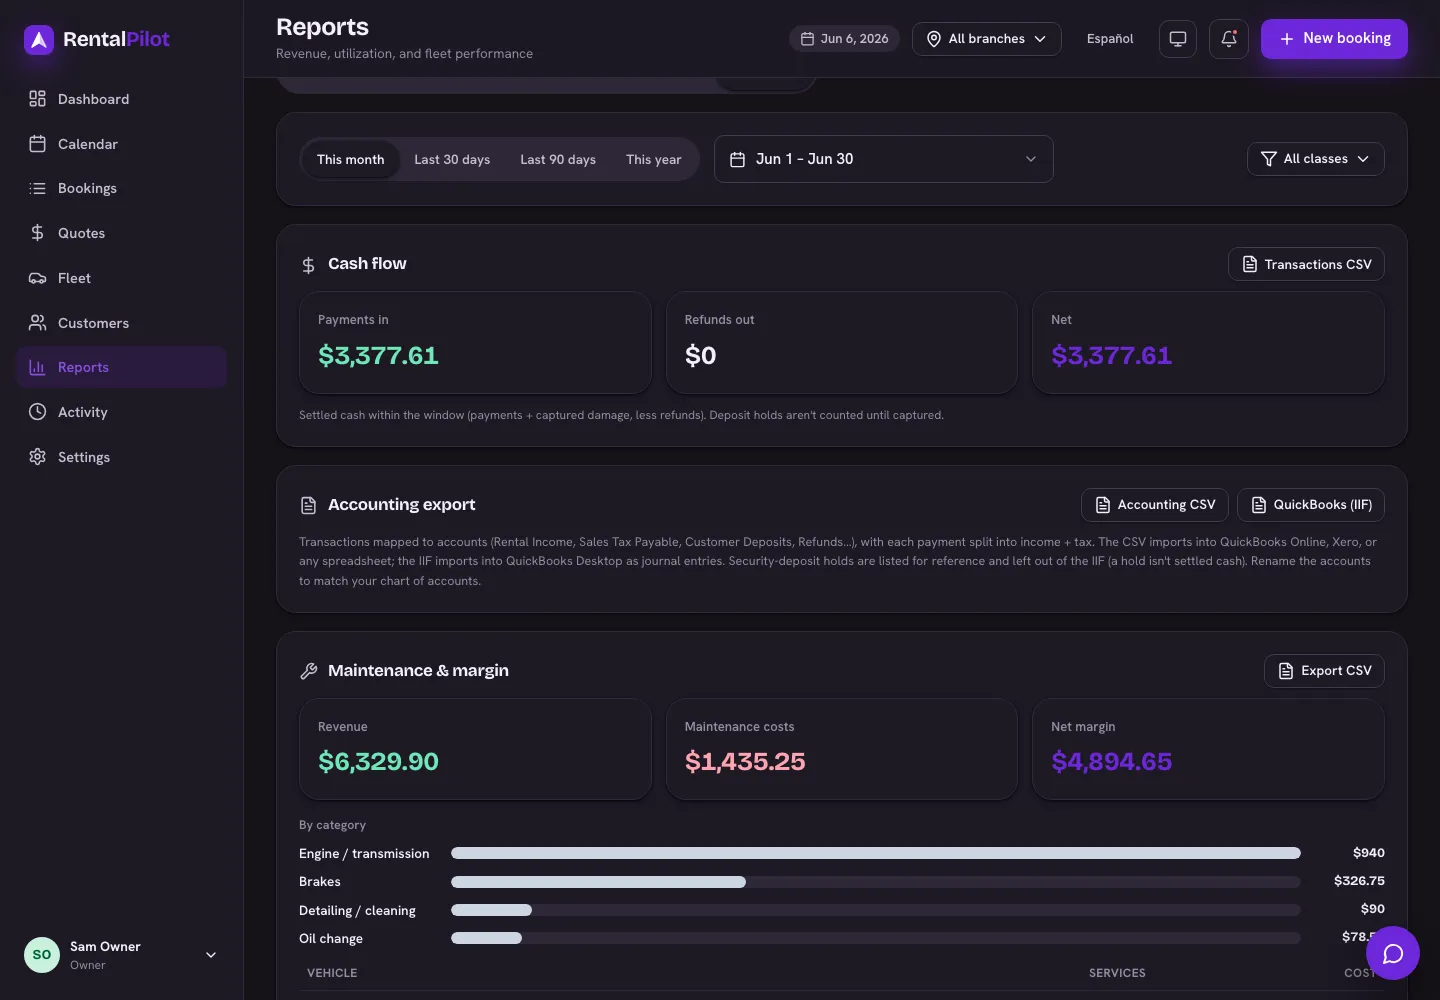Switch language to Español

pyautogui.click(x=1110, y=39)
